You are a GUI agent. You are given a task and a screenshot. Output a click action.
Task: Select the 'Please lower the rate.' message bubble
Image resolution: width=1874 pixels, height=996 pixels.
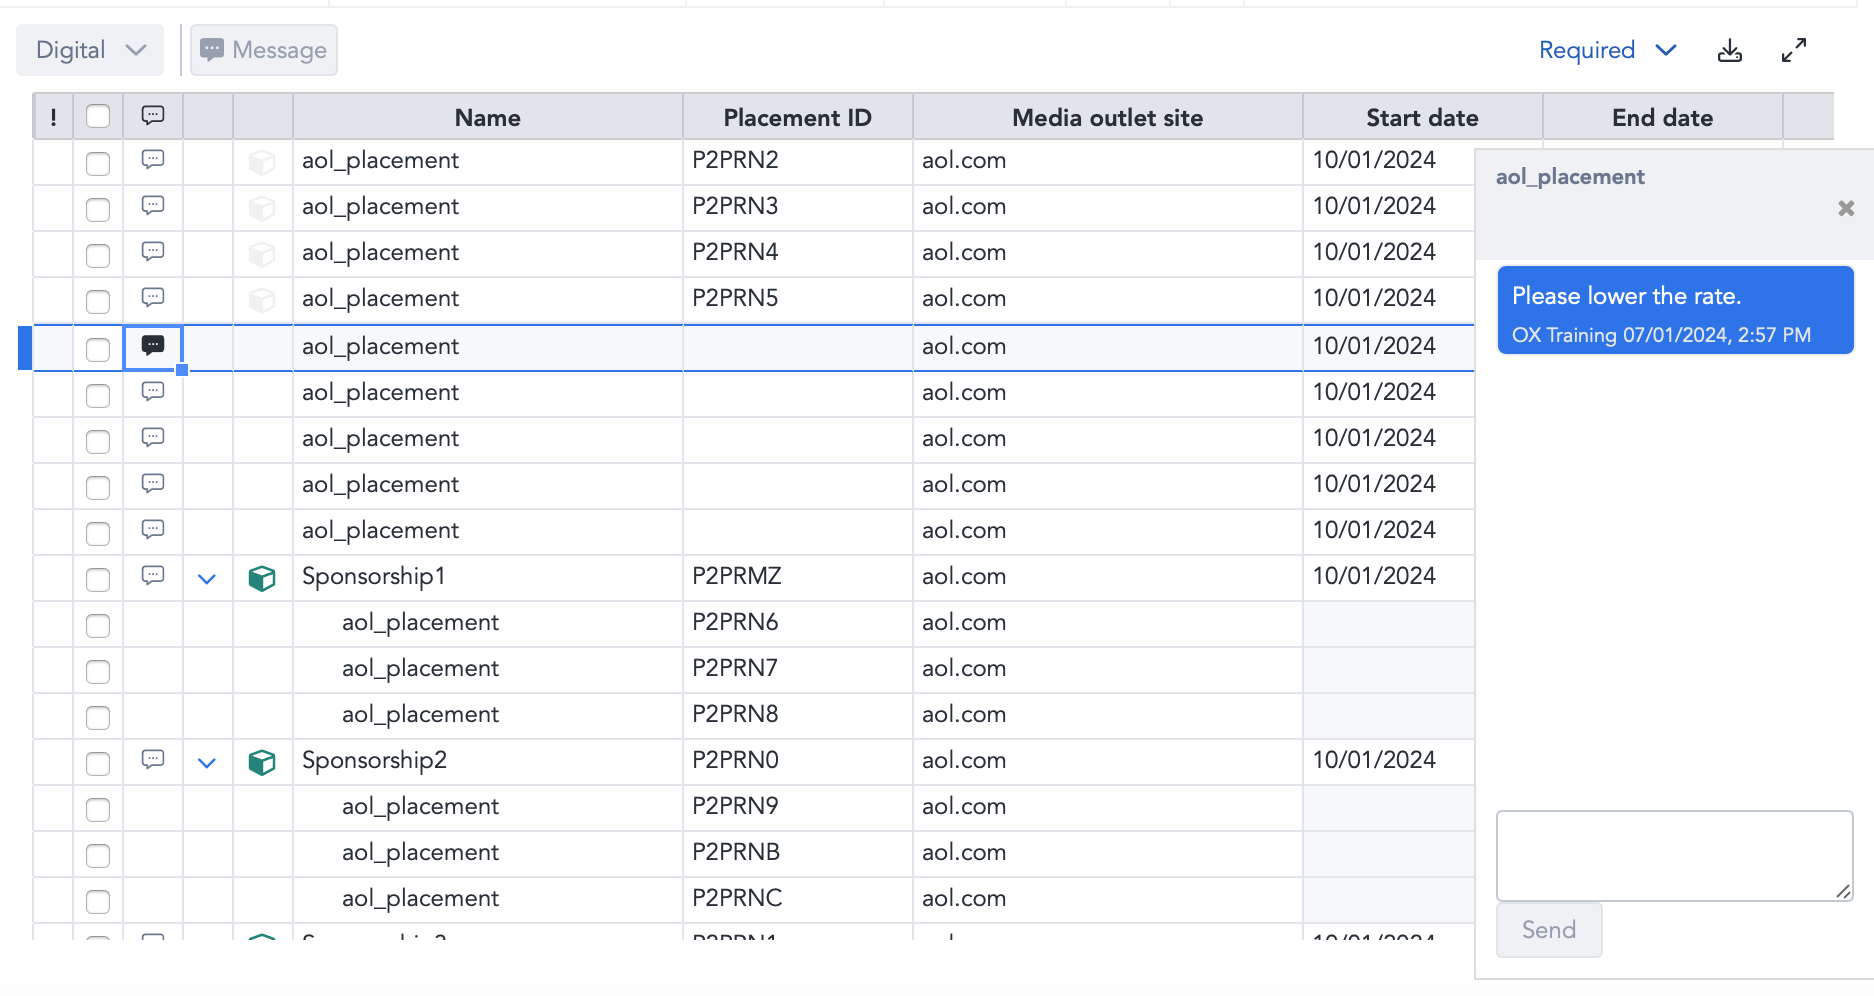[1675, 310]
